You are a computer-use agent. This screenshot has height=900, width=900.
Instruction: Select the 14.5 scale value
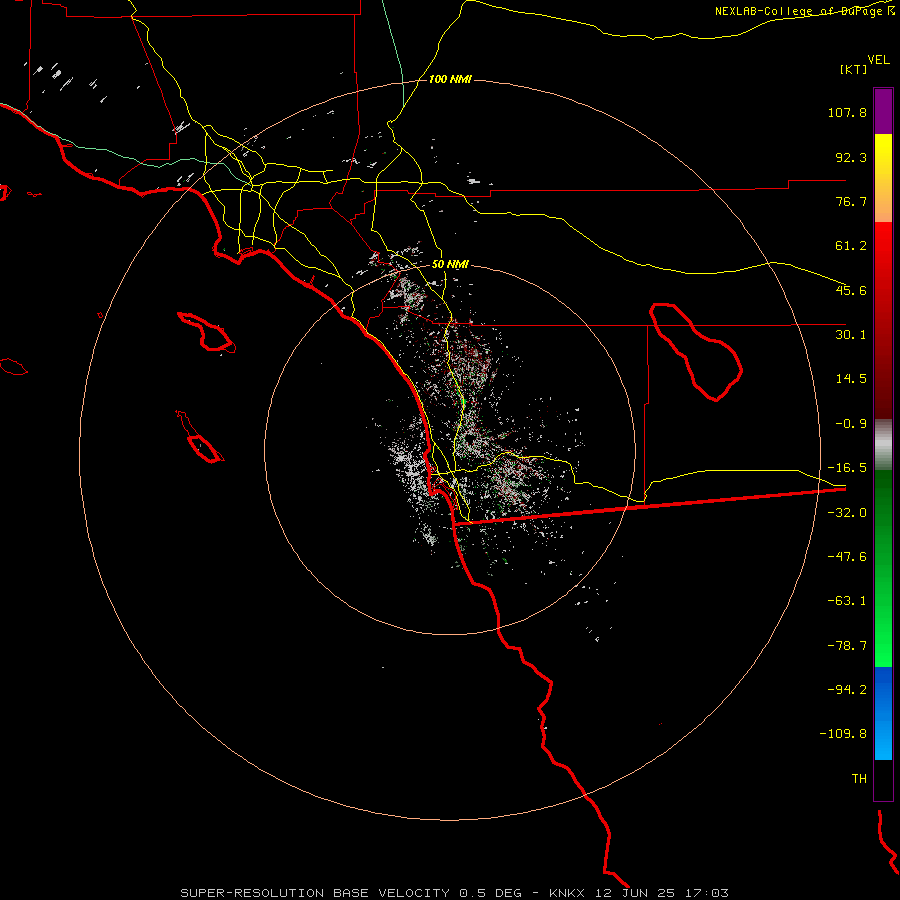[851, 379]
